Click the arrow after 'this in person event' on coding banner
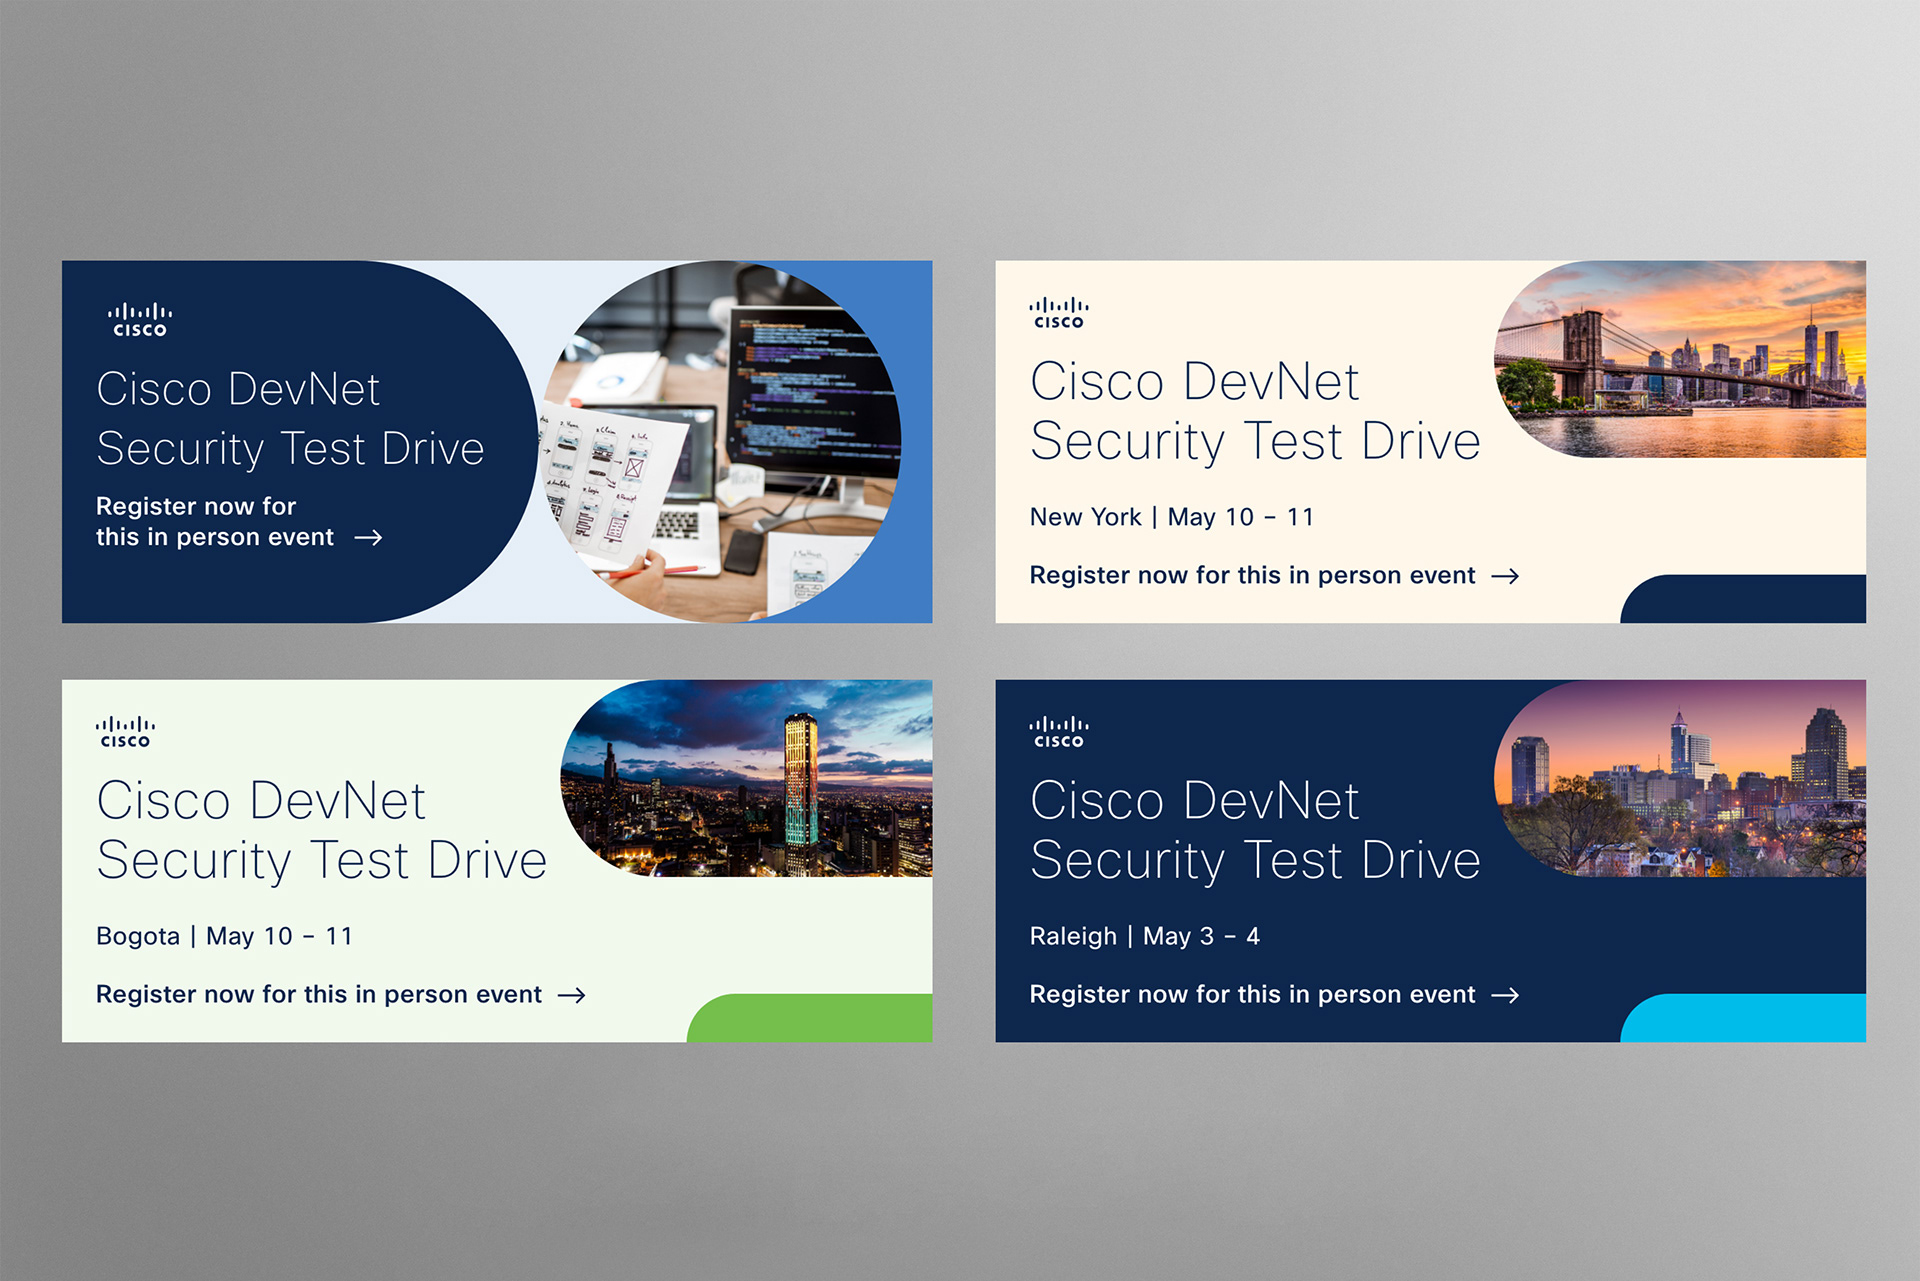This screenshot has height=1281, width=1920. click(x=368, y=538)
